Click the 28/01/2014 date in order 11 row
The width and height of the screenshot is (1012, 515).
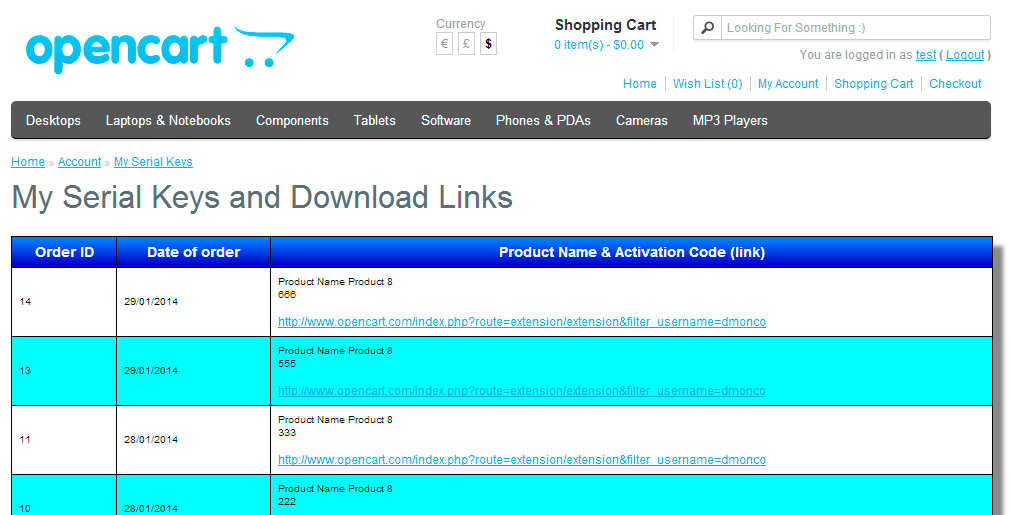151,439
